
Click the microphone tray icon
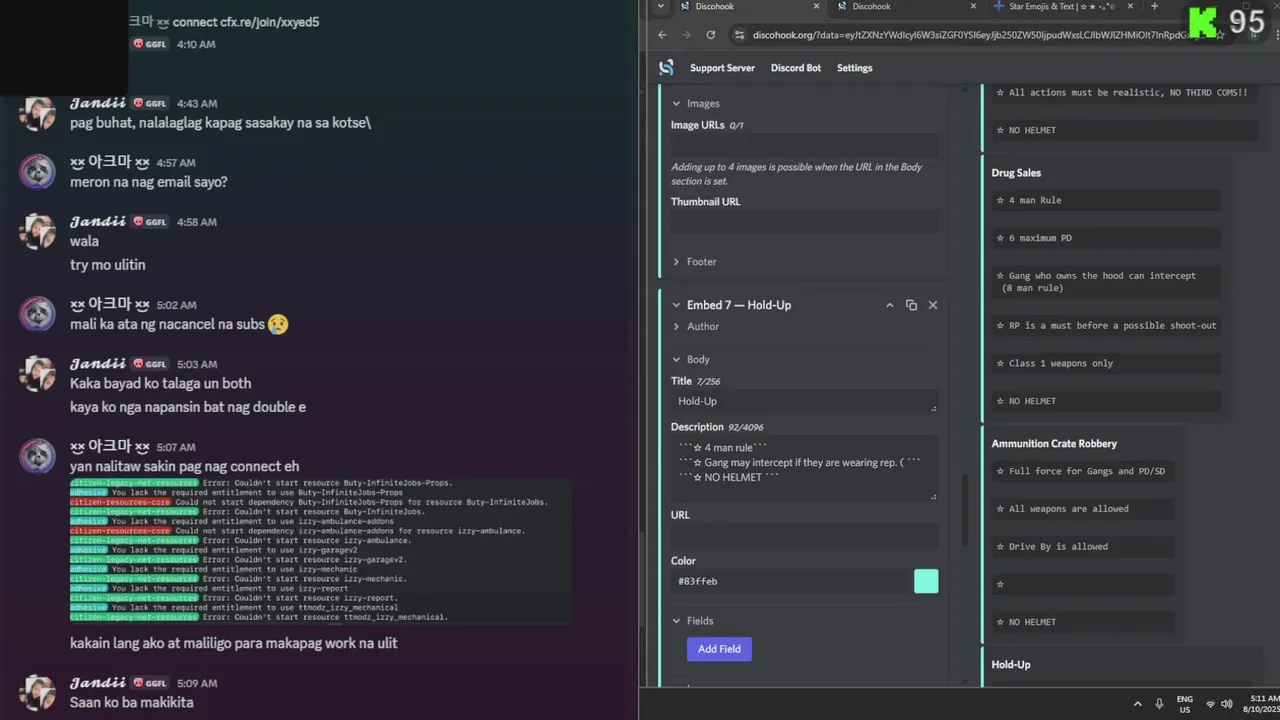pos(1159,704)
